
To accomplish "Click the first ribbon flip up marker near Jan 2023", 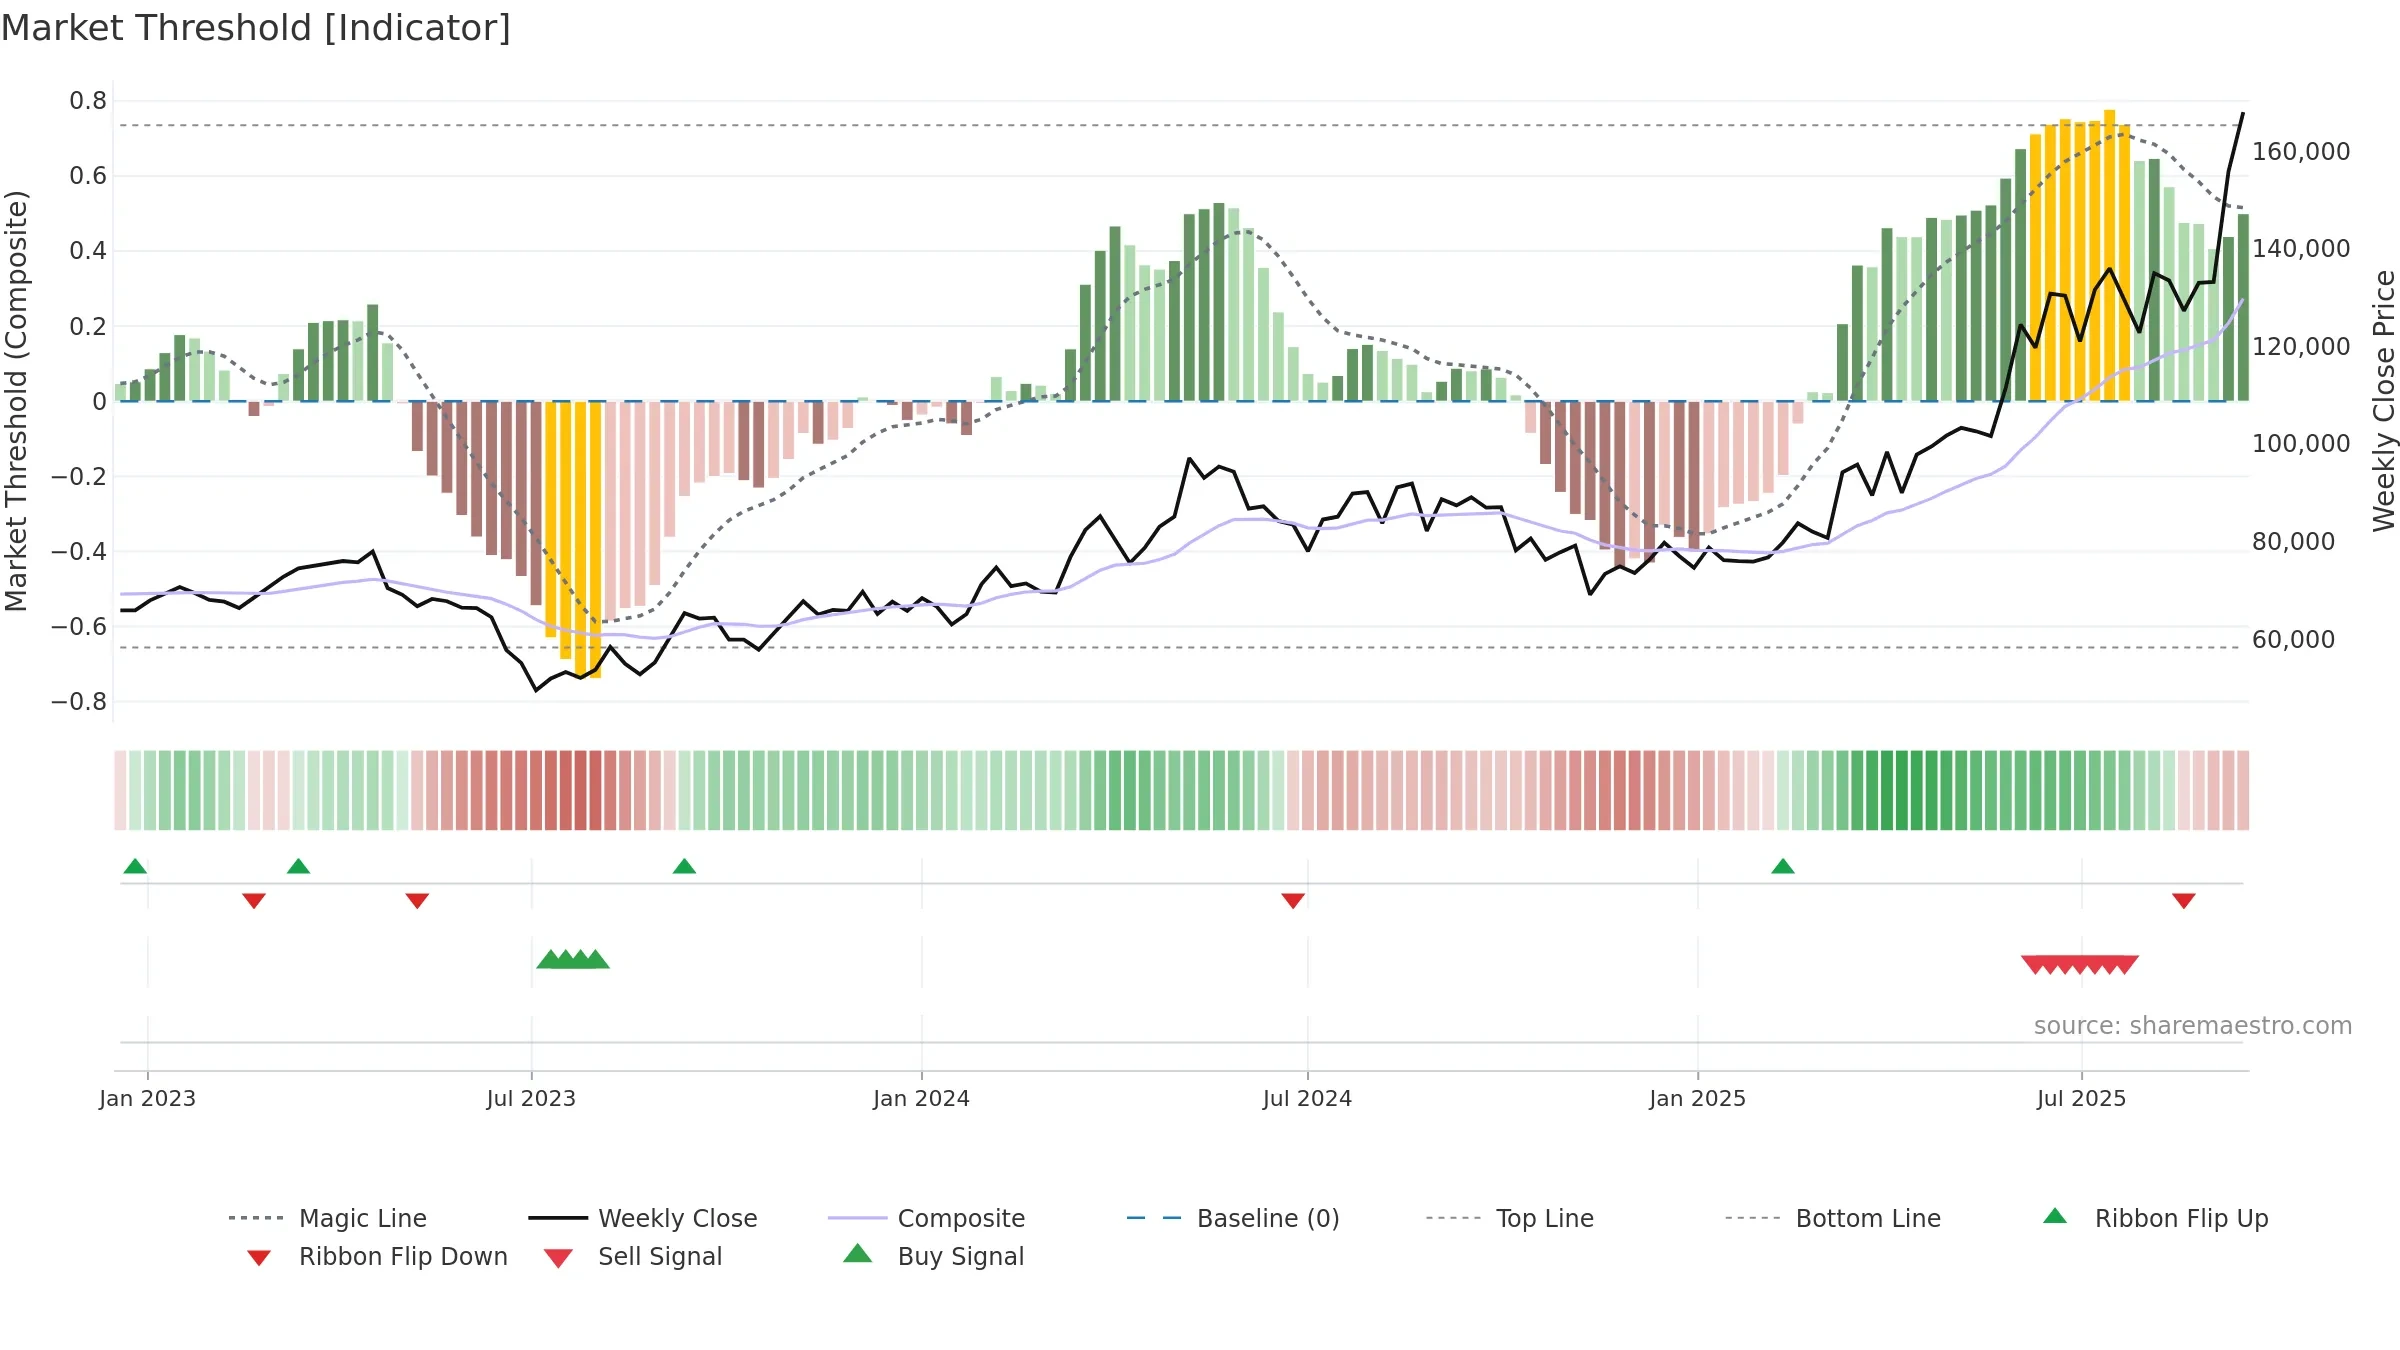I will [135, 866].
